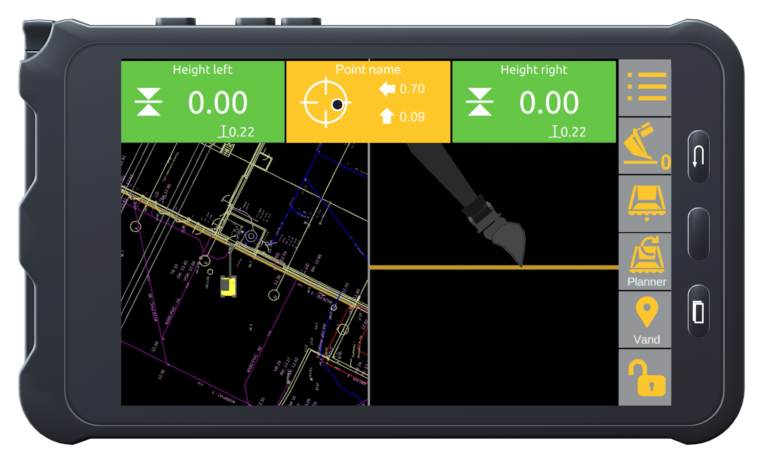Toggle the yellow padlock unlock icon
The image size is (768, 462).
click(645, 378)
